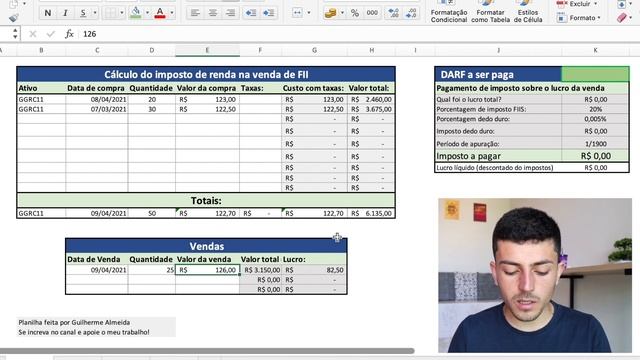This screenshot has height=360, width=640.
Task: Open merge cells dropdown arrow
Action: point(309,13)
